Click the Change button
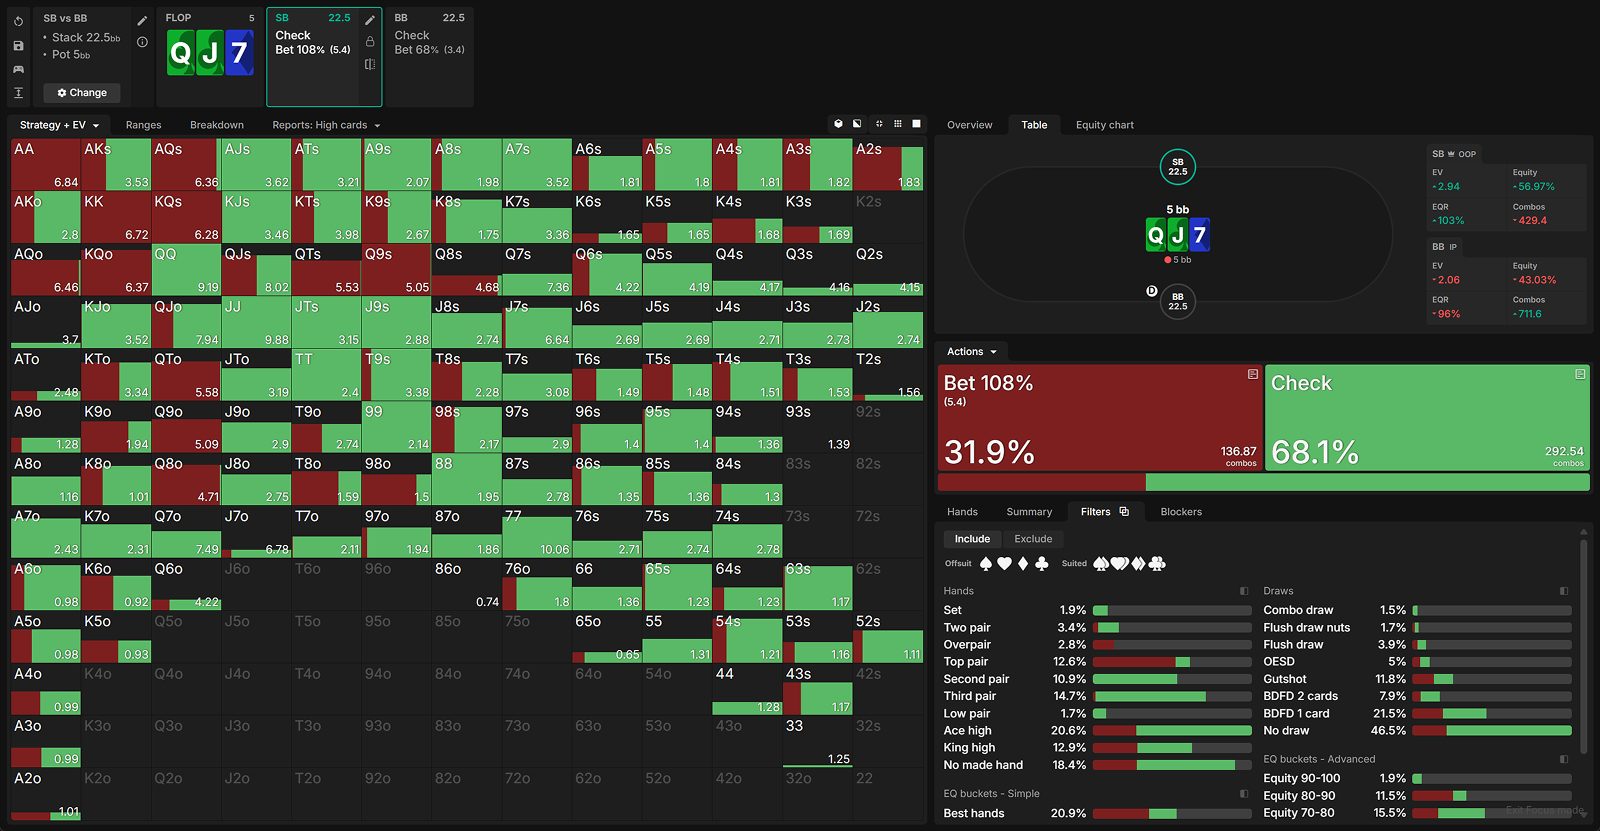 [82, 93]
